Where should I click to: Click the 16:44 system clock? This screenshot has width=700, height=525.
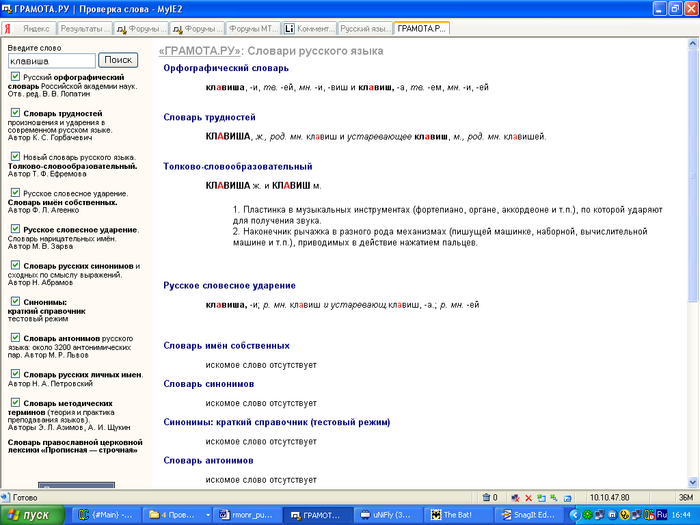tap(681, 515)
